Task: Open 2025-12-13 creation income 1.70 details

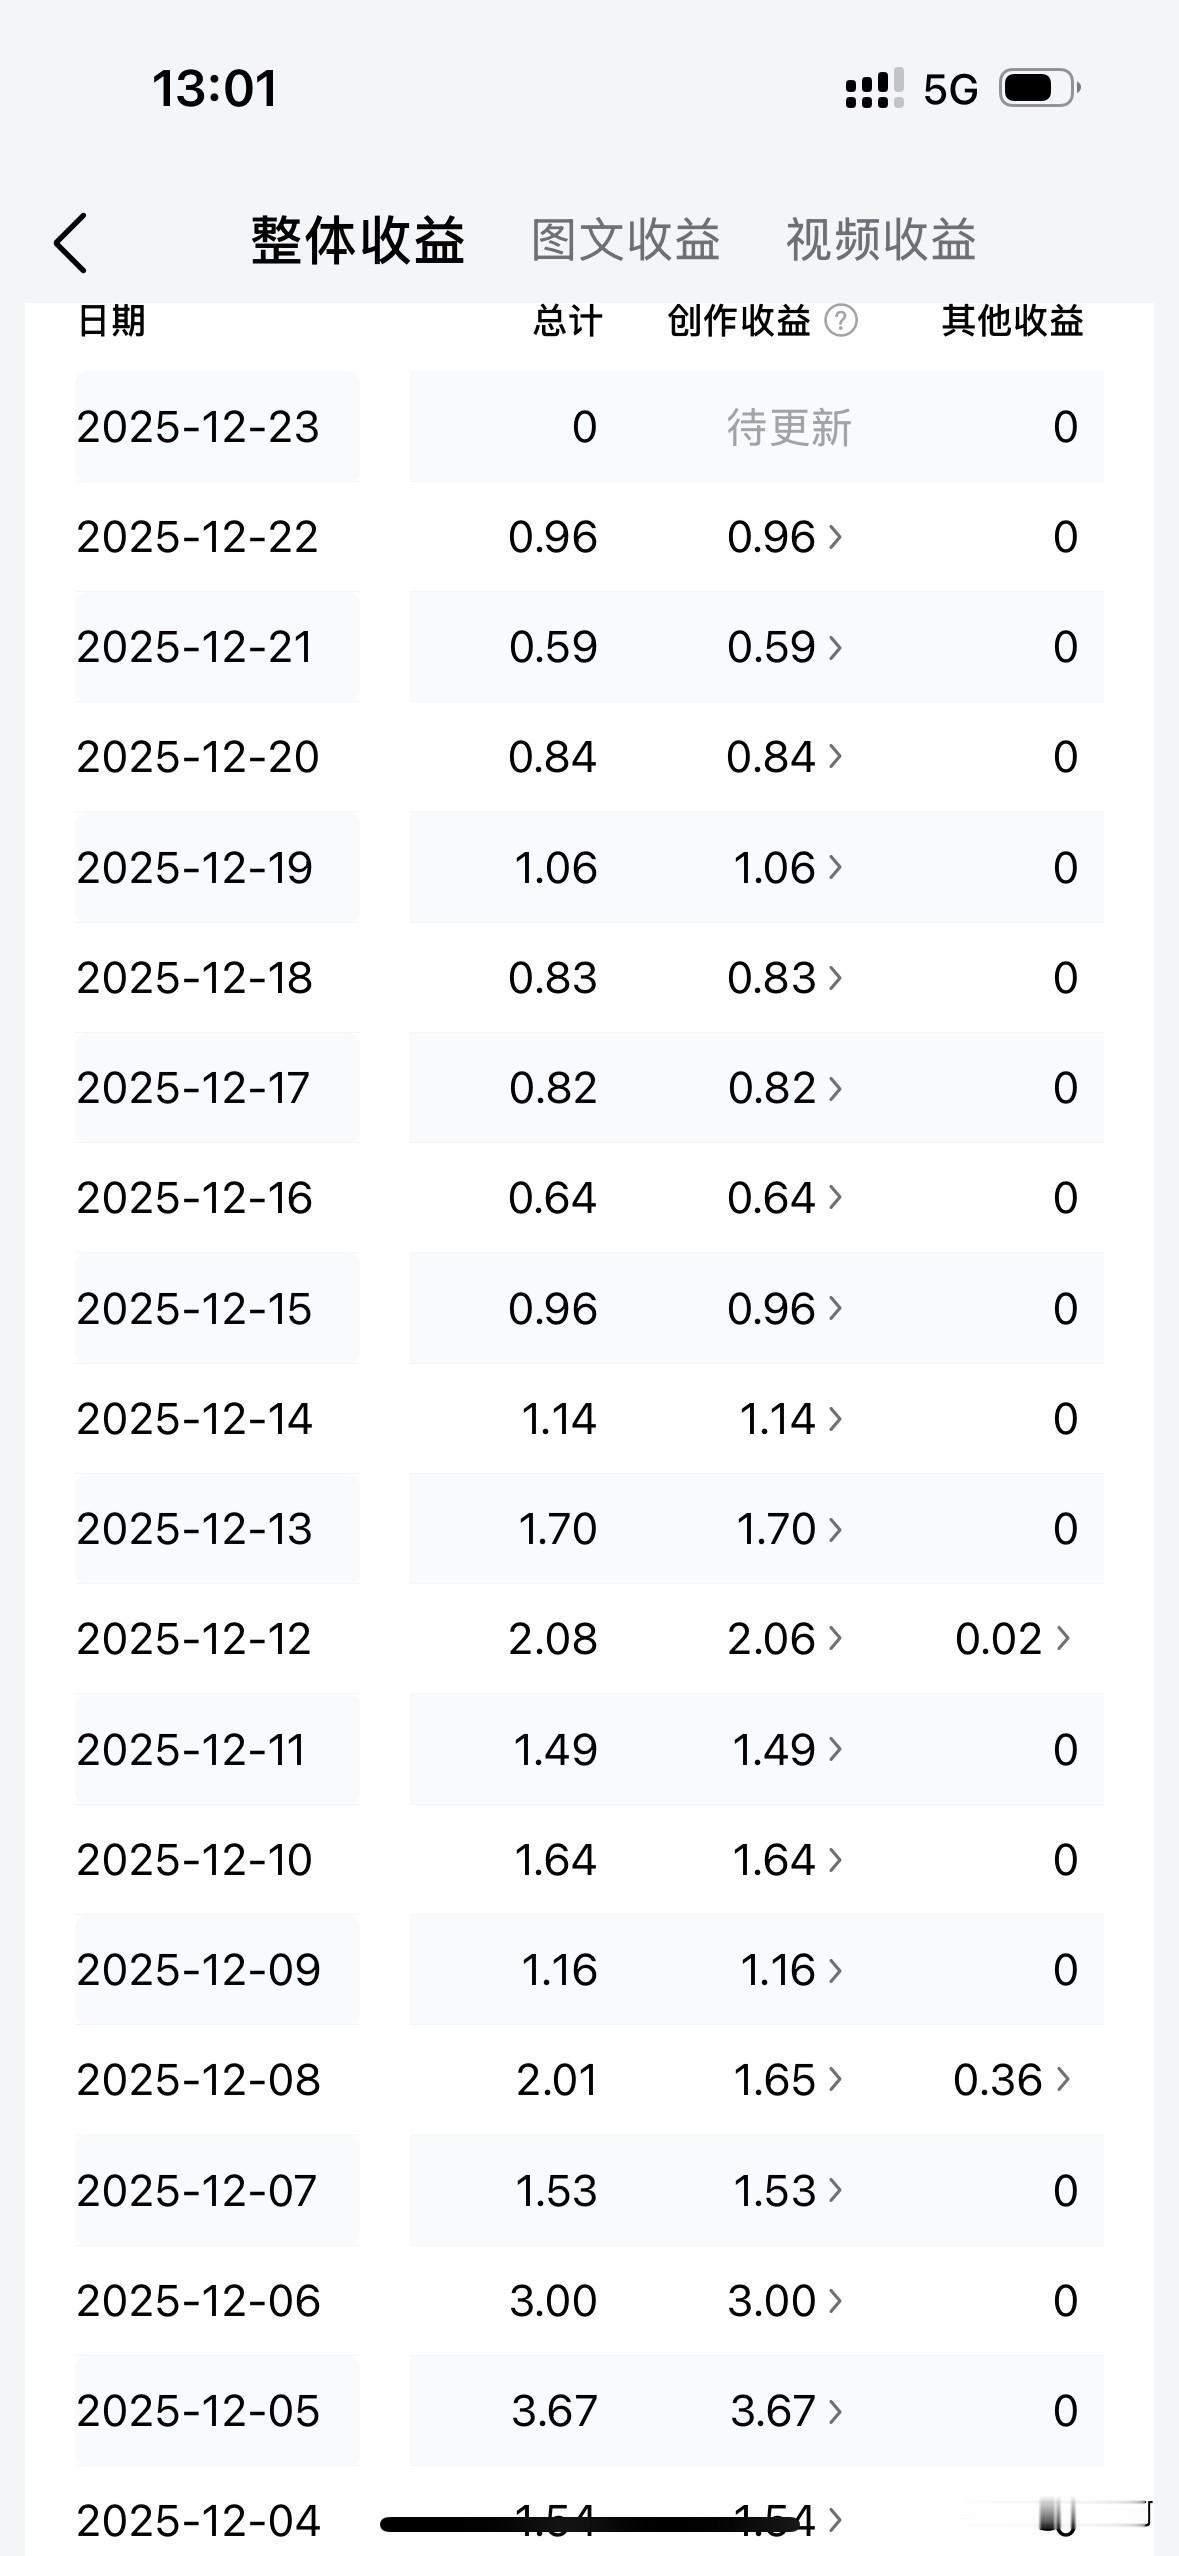Action: click(790, 1529)
